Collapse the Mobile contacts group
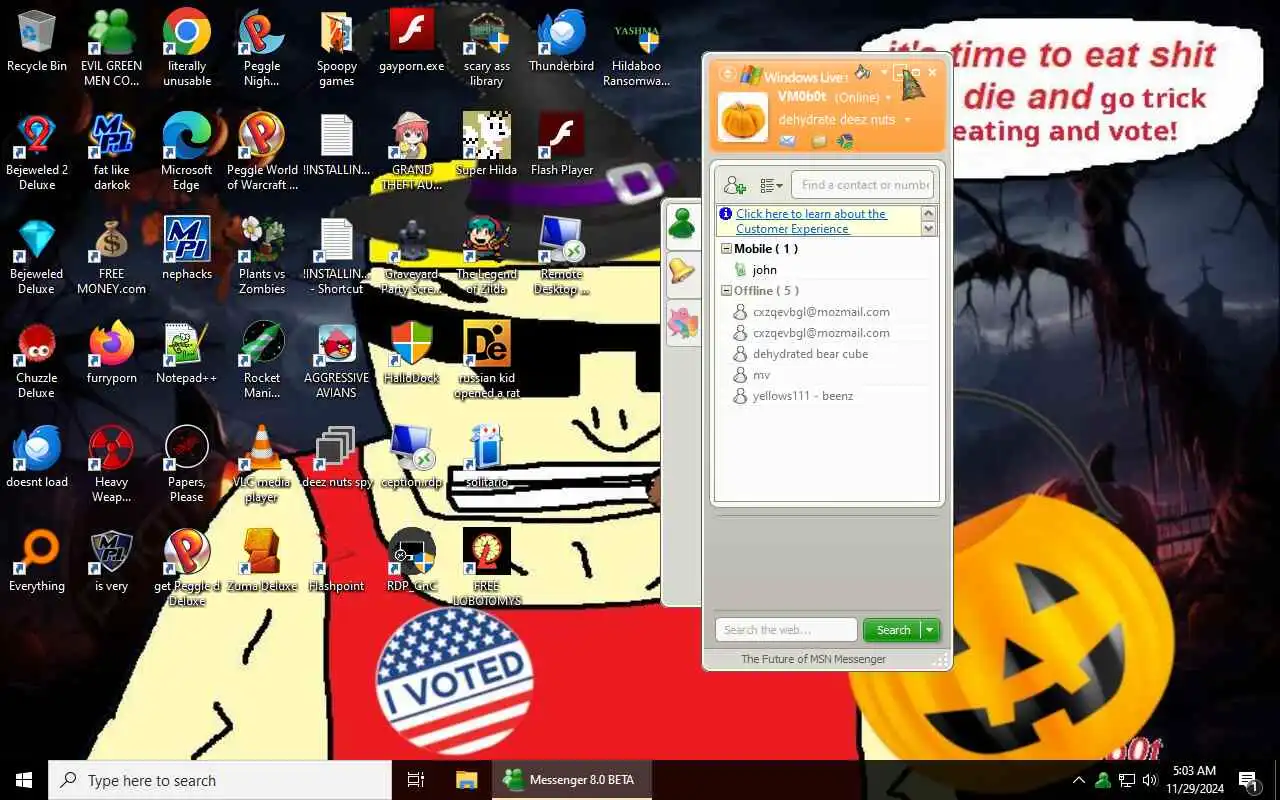 [x=726, y=249]
